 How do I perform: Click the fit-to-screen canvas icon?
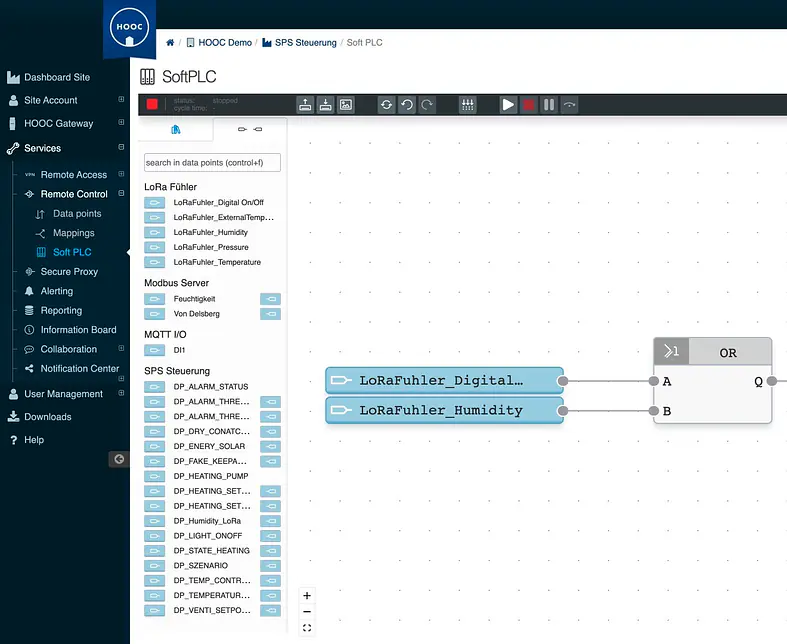(307, 628)
